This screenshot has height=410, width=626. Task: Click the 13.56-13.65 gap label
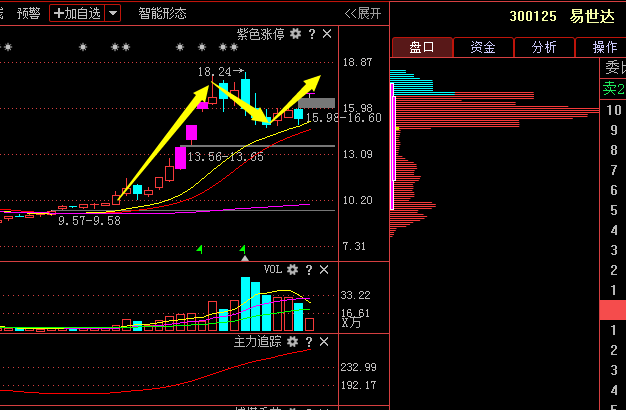click(226, 157)
